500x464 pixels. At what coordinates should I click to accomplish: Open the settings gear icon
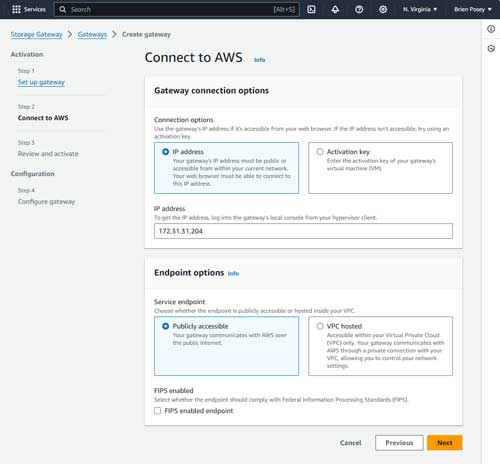tap(383, 9)
